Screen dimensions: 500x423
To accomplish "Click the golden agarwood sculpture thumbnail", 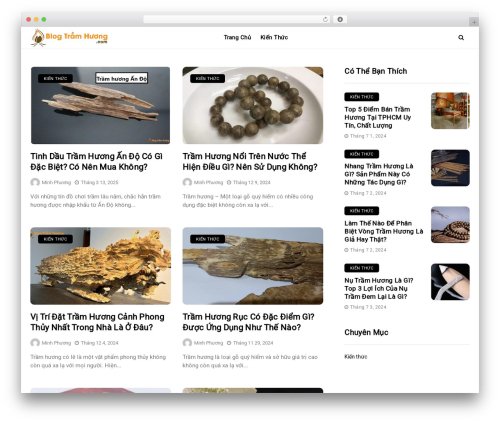I will click(x=100, y=266).
